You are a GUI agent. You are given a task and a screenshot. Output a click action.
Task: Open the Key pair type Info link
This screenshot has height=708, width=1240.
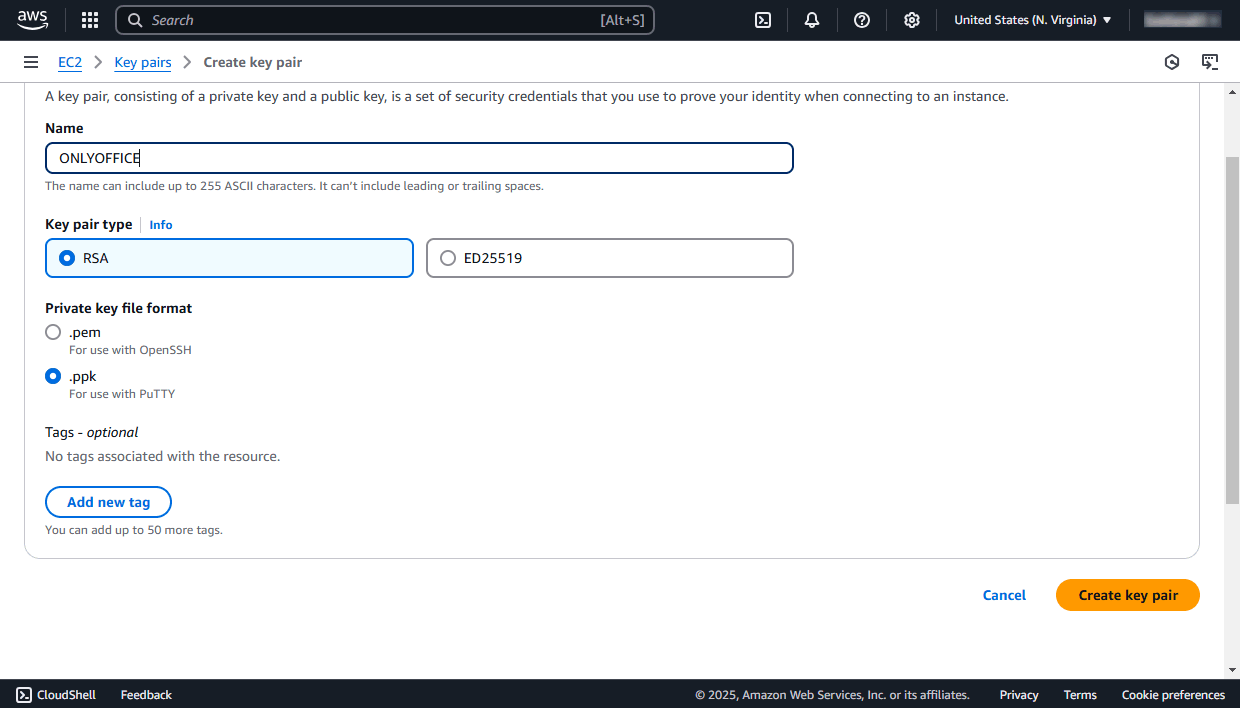pyautogui.click(x=160, y=224)
